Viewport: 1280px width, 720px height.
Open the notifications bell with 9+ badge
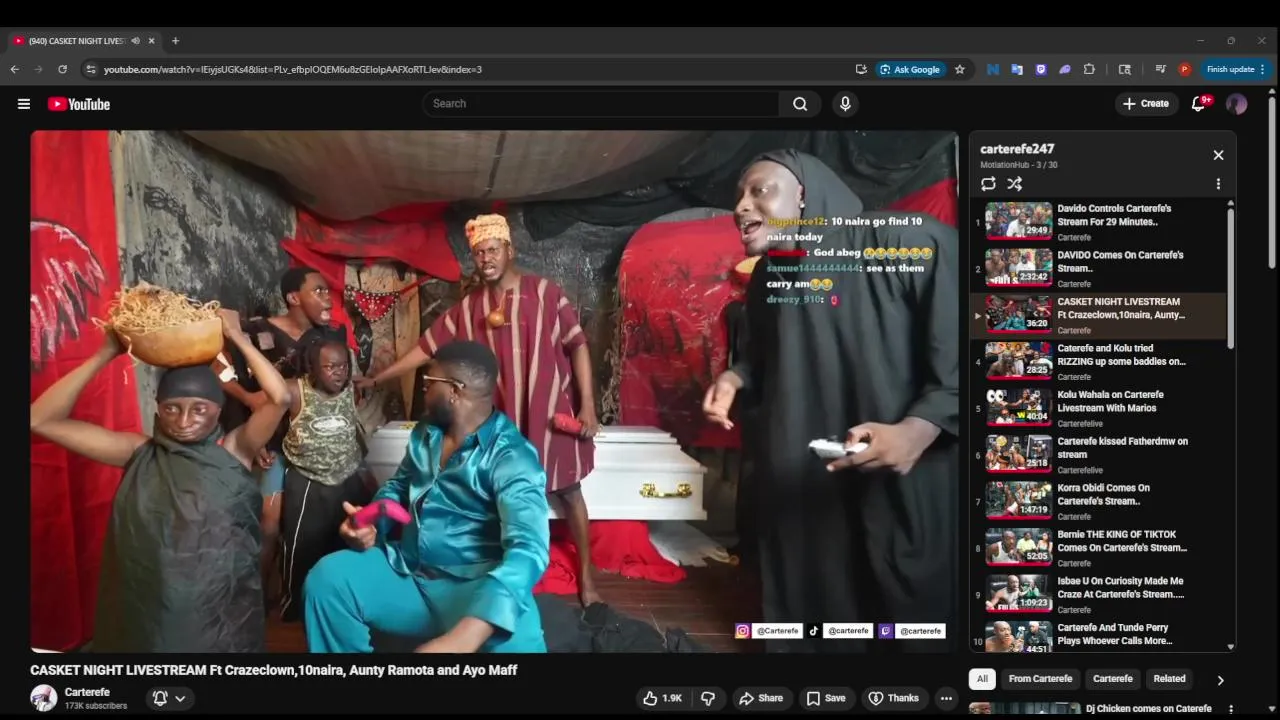tap(1199, 104)
